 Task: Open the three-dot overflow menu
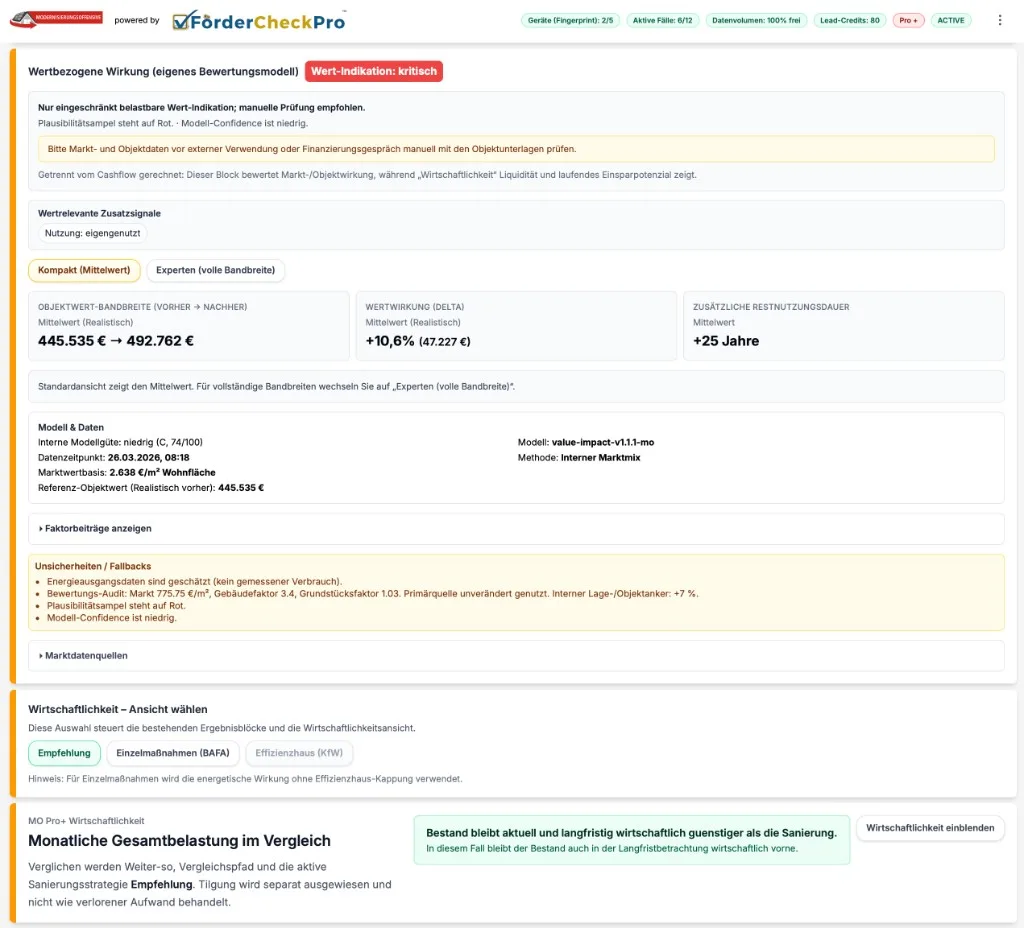(x=999, y=20)
